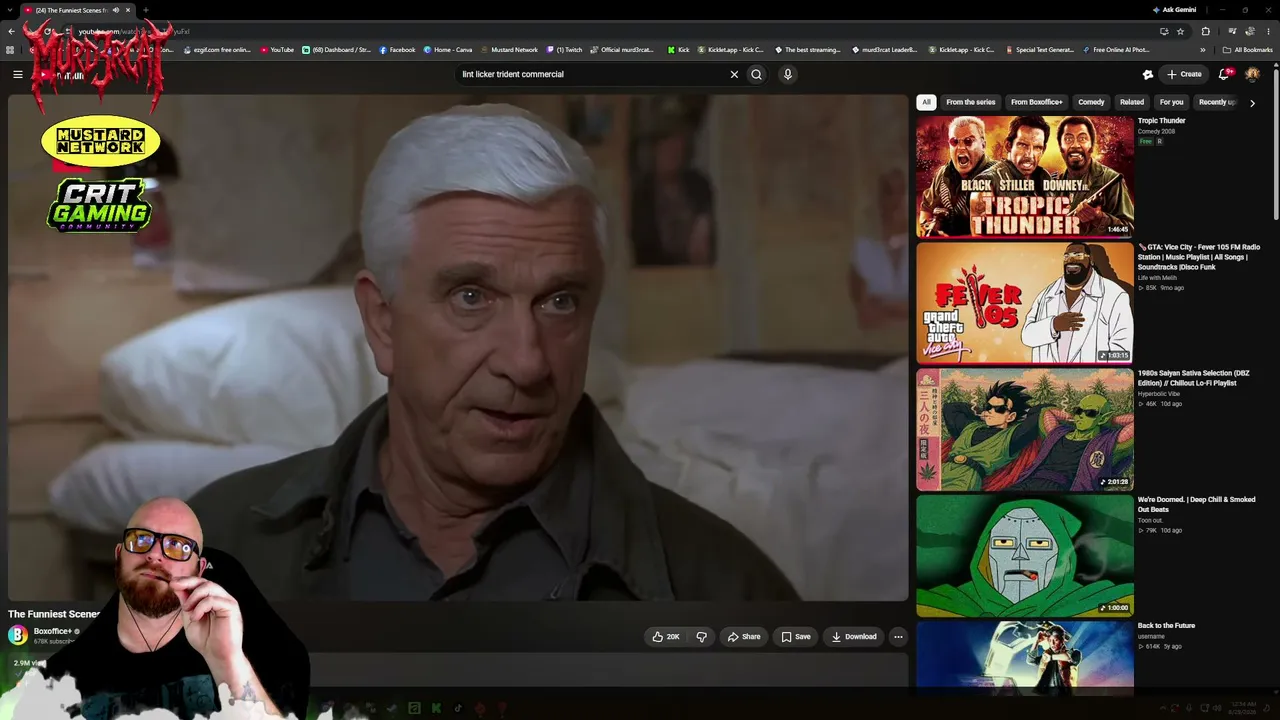Screen dimensions: 1280x720
Task: Open the apps grid in bookmarks bar
Action: 10,50
